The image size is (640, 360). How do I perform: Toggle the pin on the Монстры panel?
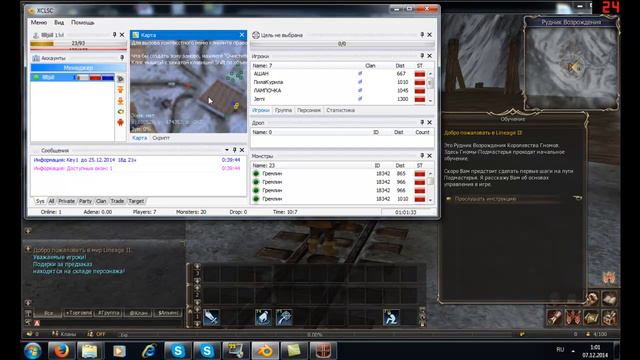[x=422, y=156]
